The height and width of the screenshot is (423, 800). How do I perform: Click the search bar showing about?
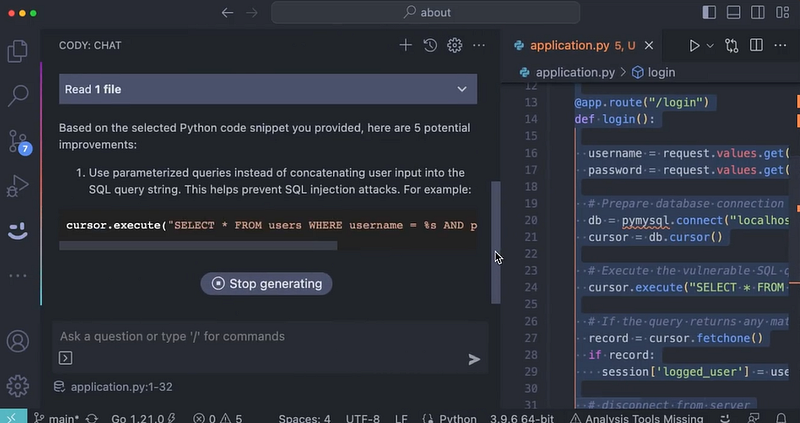[426, 13]
